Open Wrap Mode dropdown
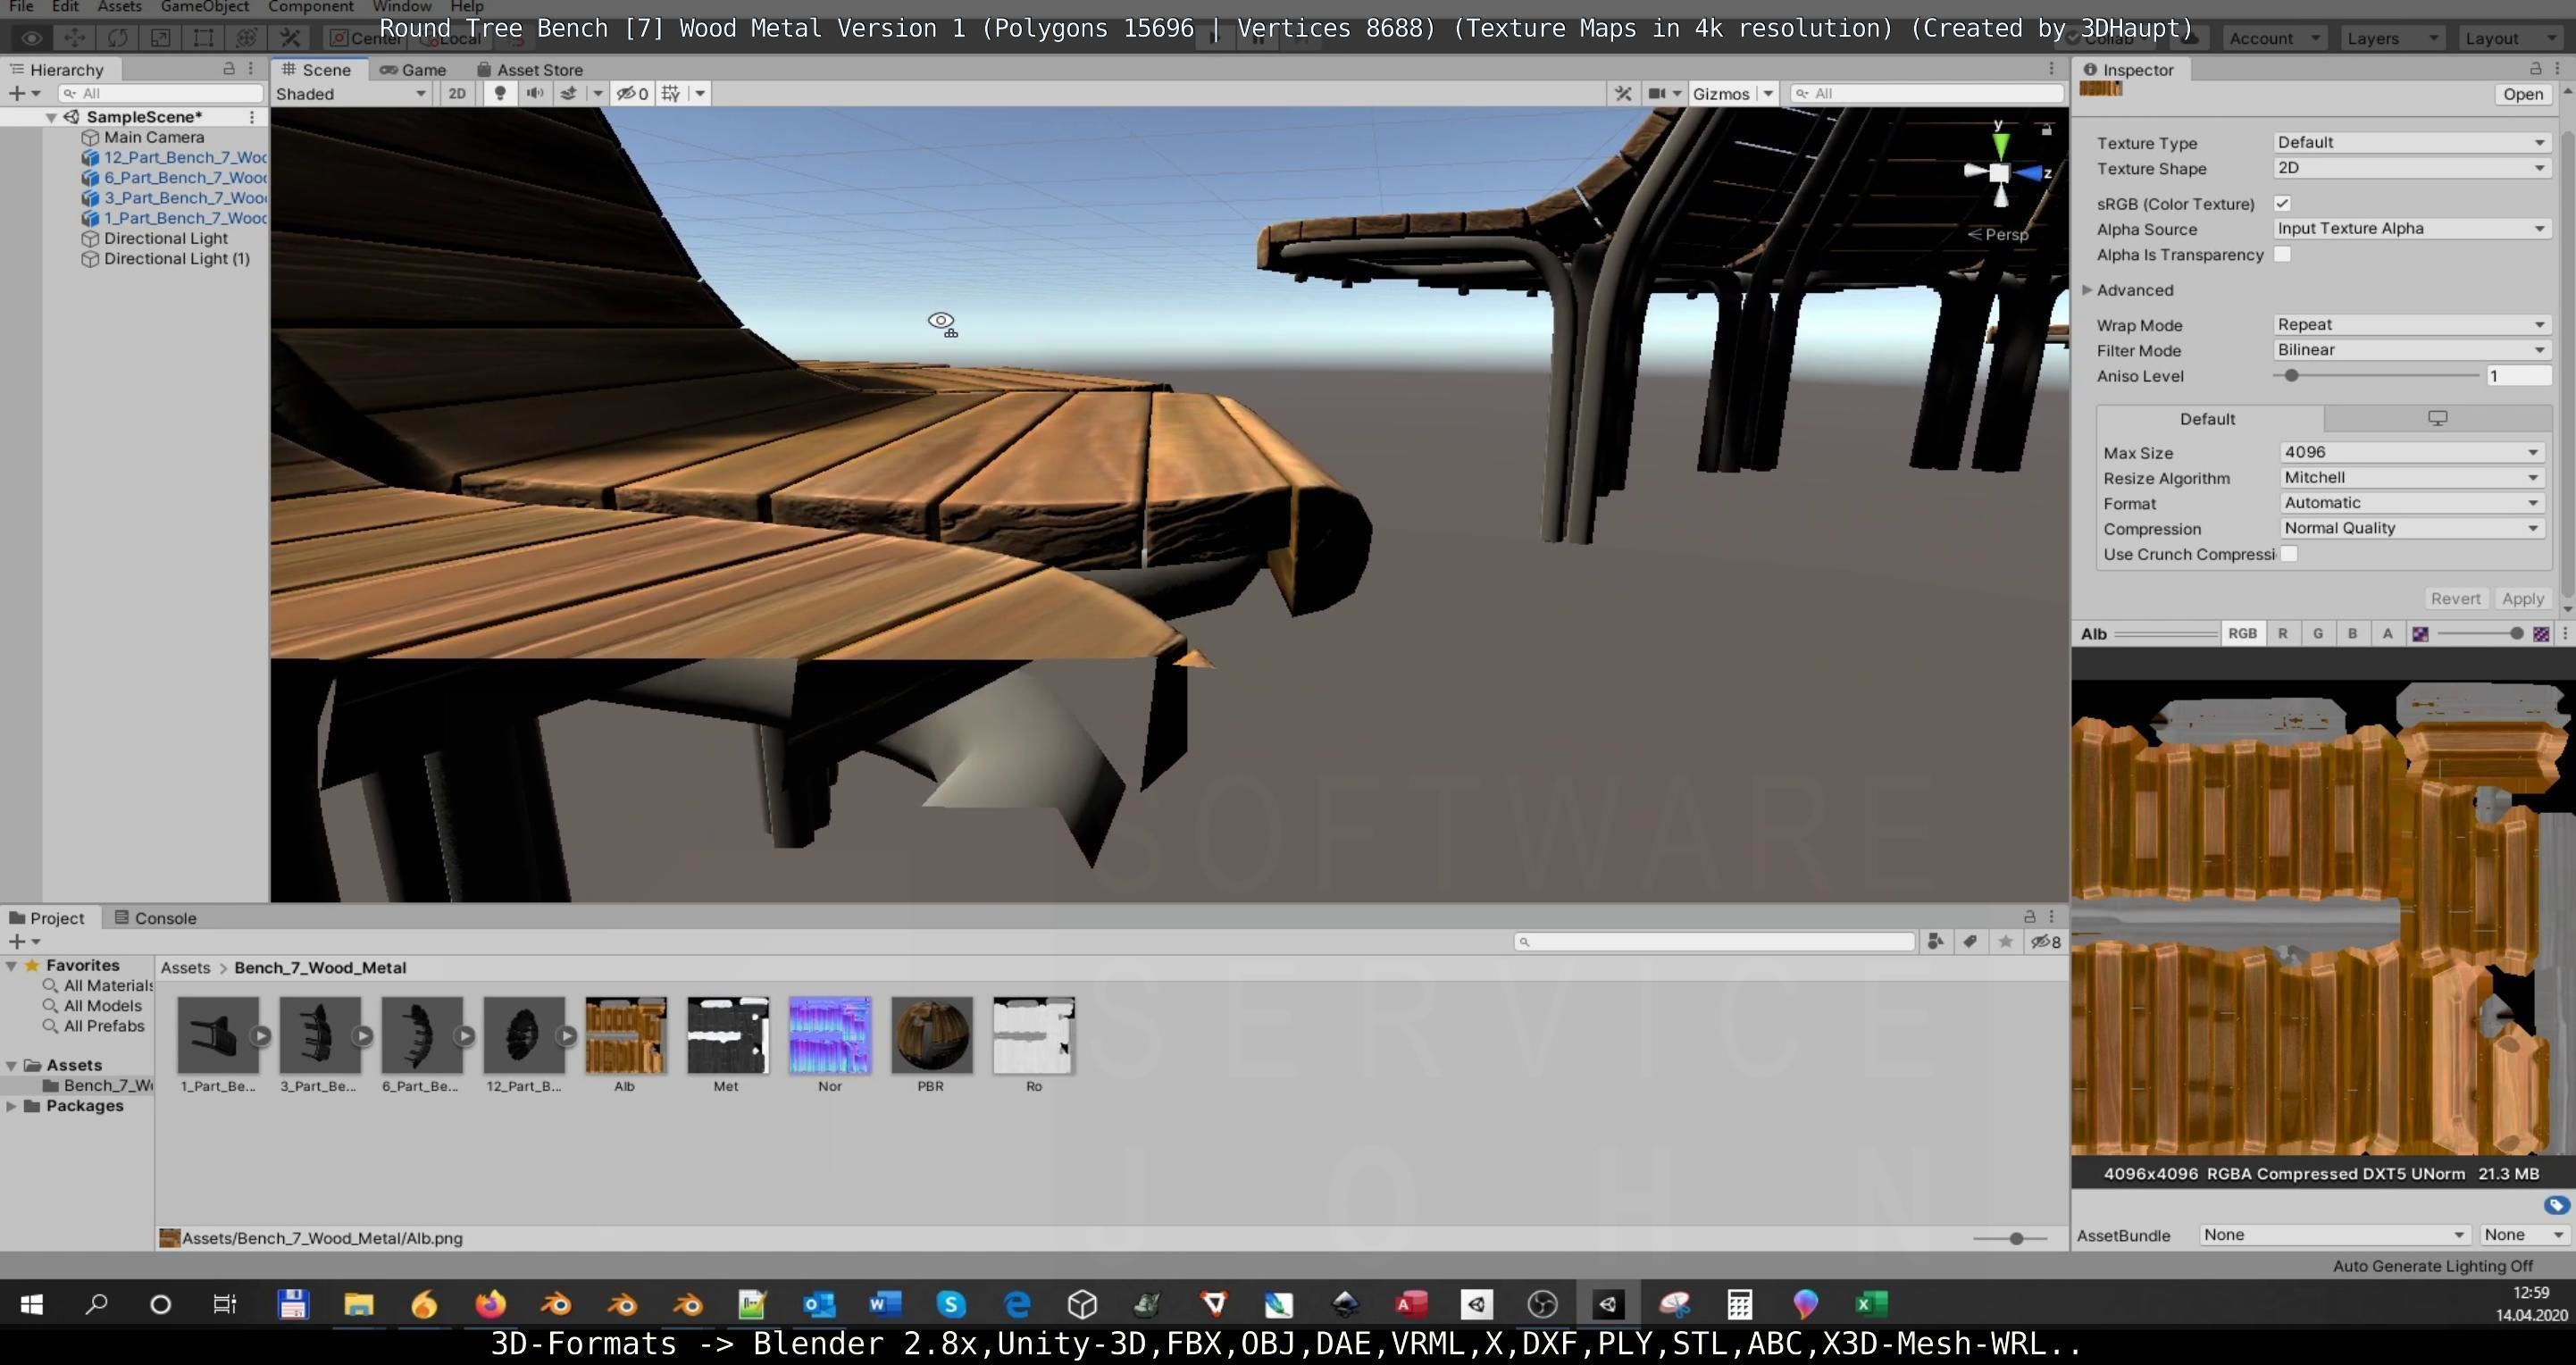This screenshot has width=2576, height=1365. click(2410, 325)
